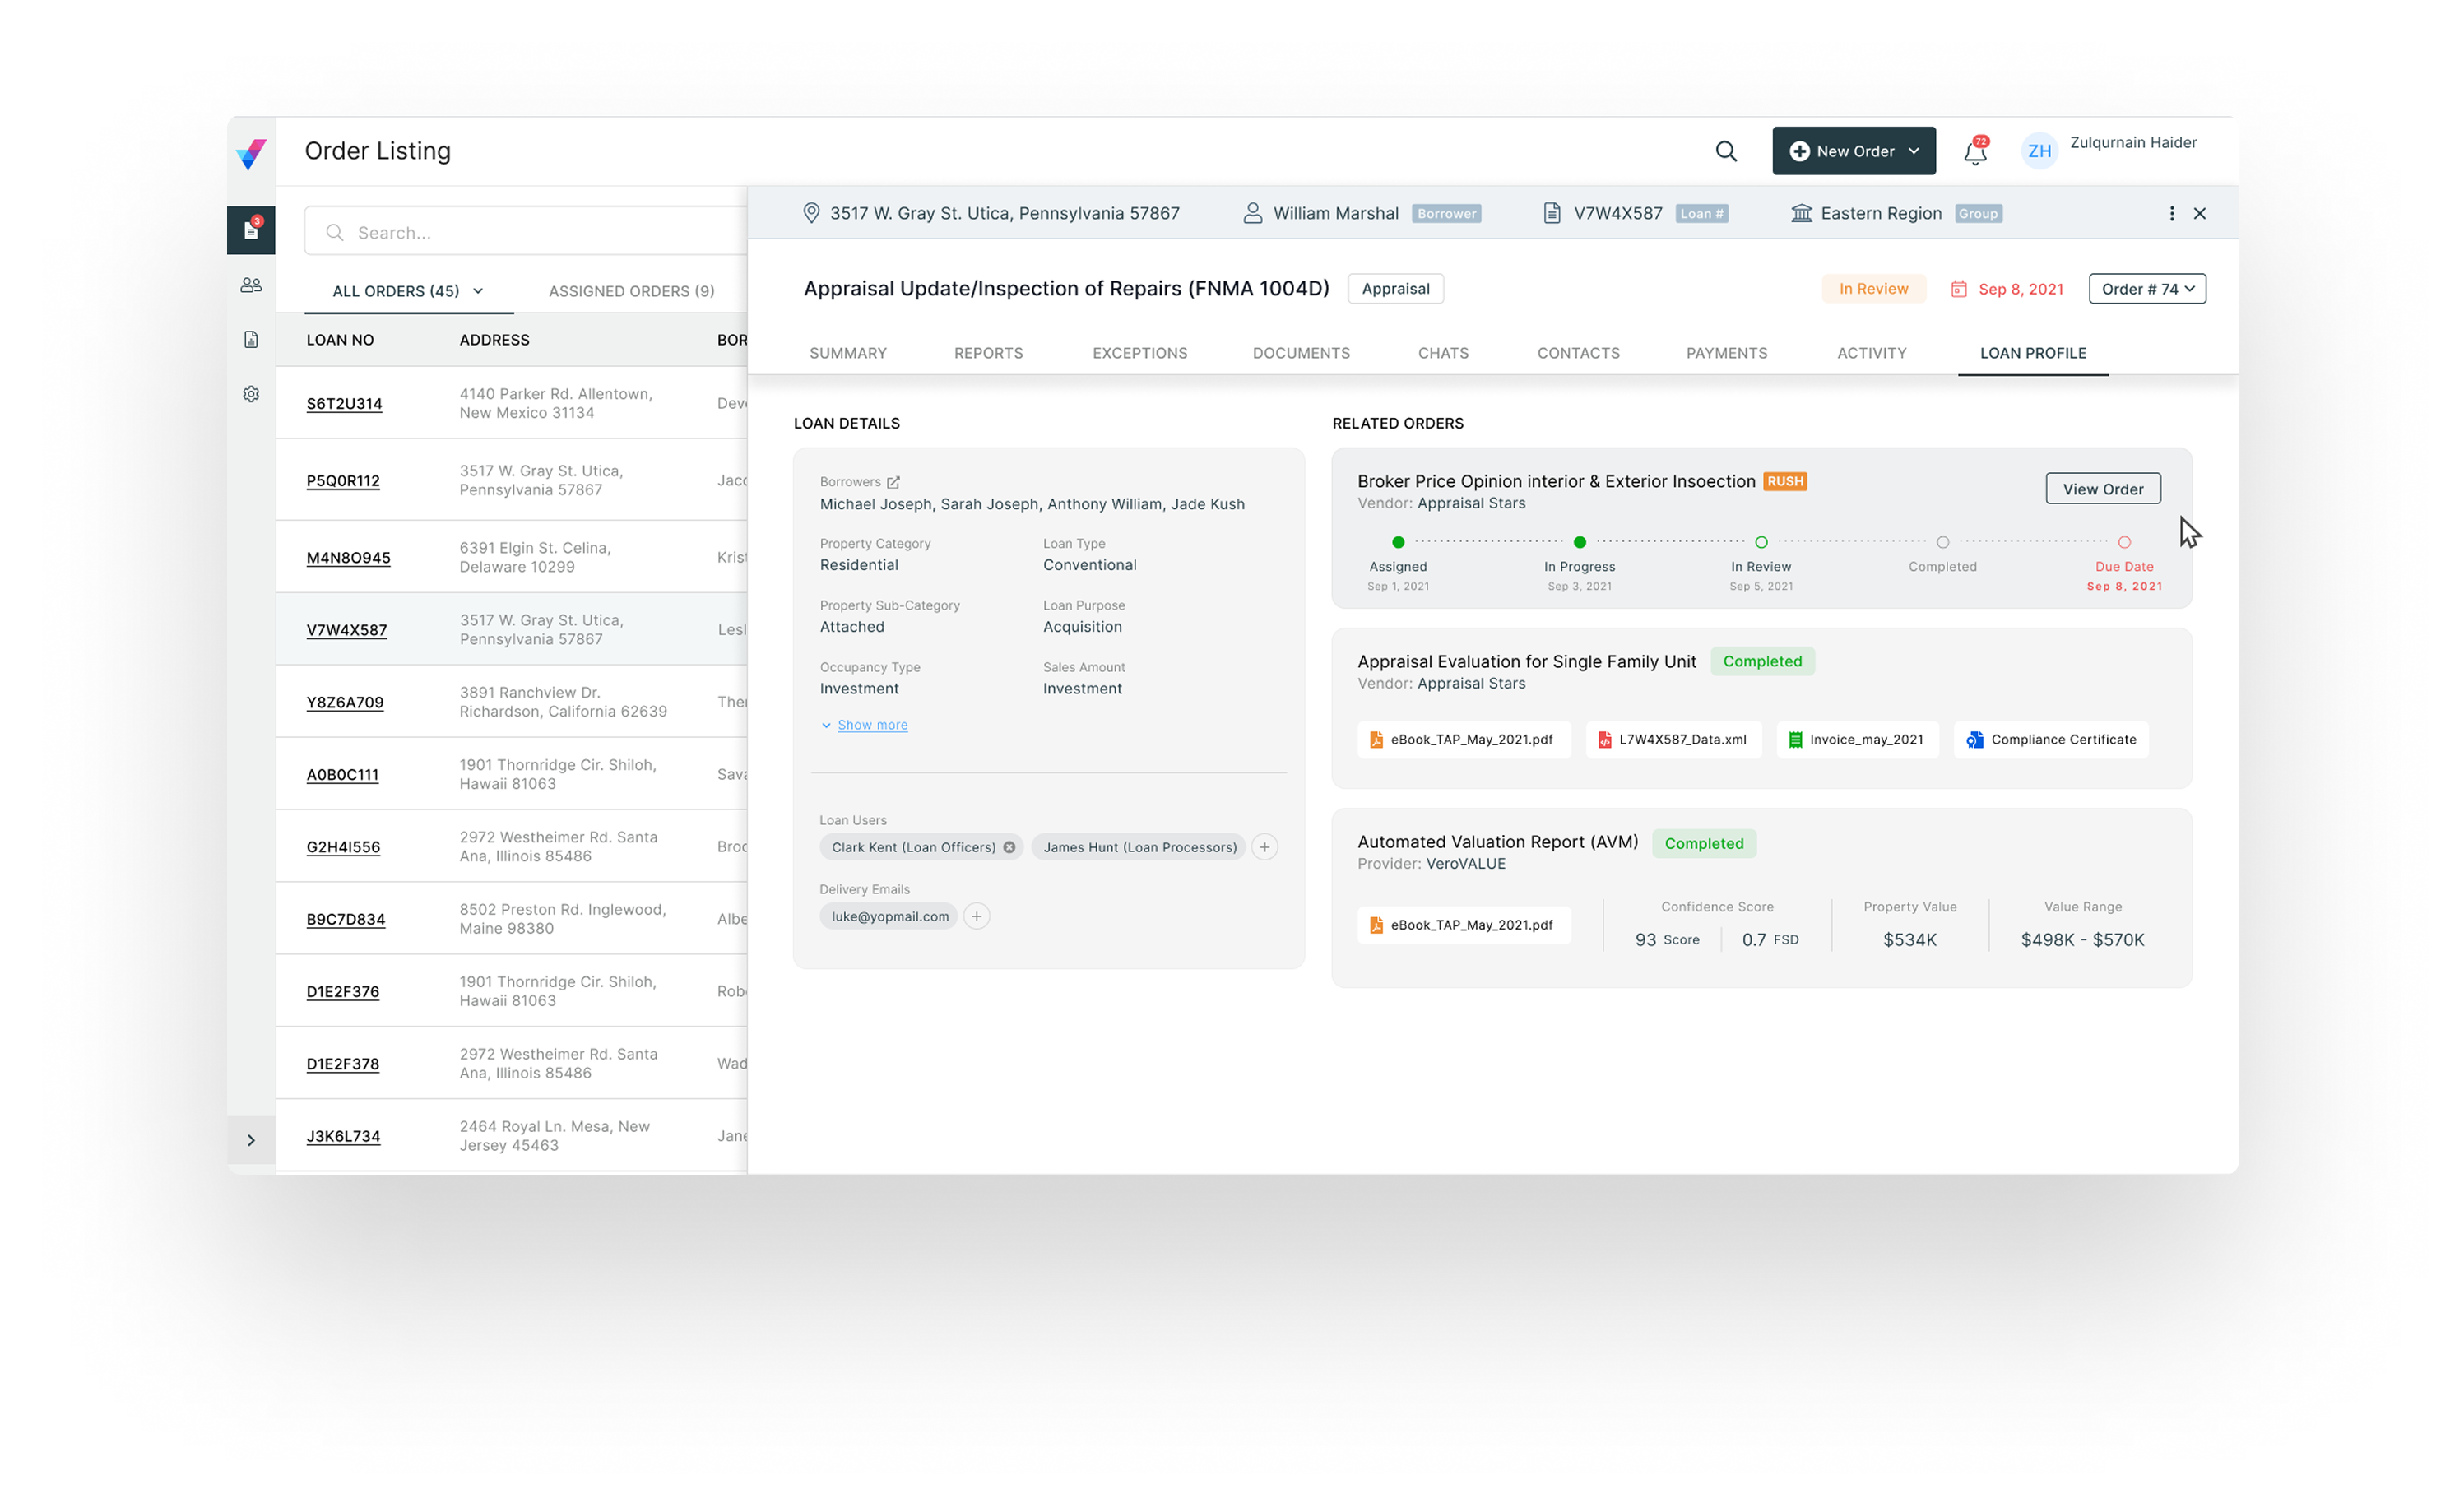Open loan S6T2U314
Image resolution: width=2464 pixels, height=1512 pixels.
click(x=344, y=404)
